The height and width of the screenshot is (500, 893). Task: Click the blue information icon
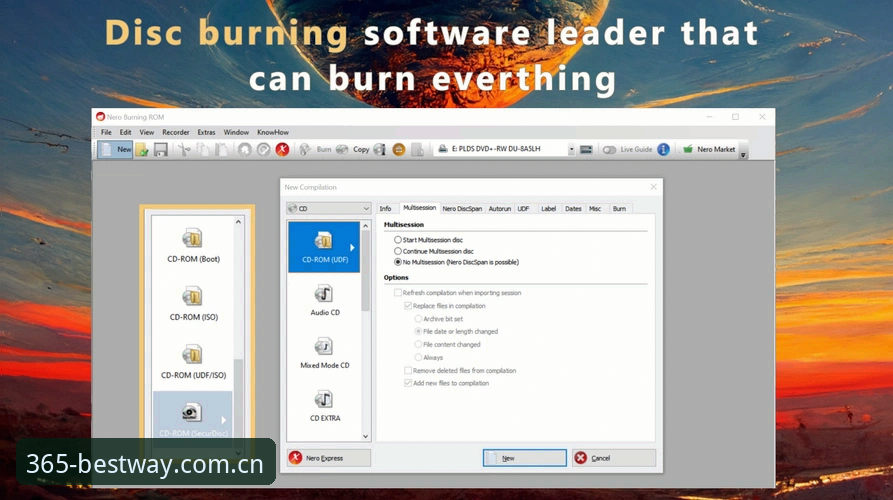tap(663, 149)
